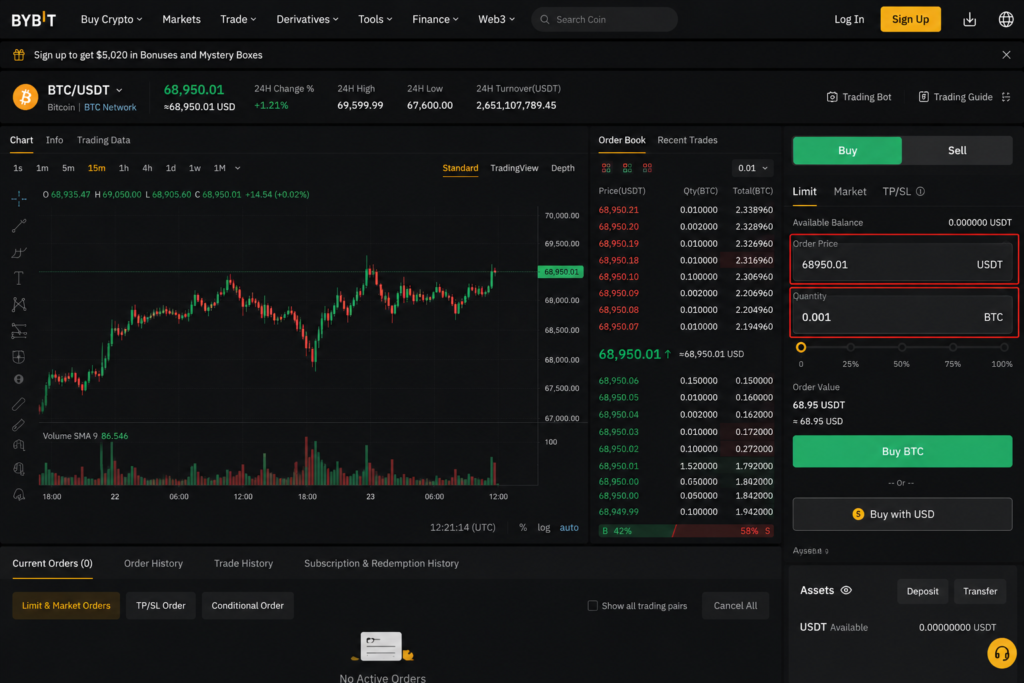Close the sign-up bonus banner
1024x683 pixels.
(1006, 55)
